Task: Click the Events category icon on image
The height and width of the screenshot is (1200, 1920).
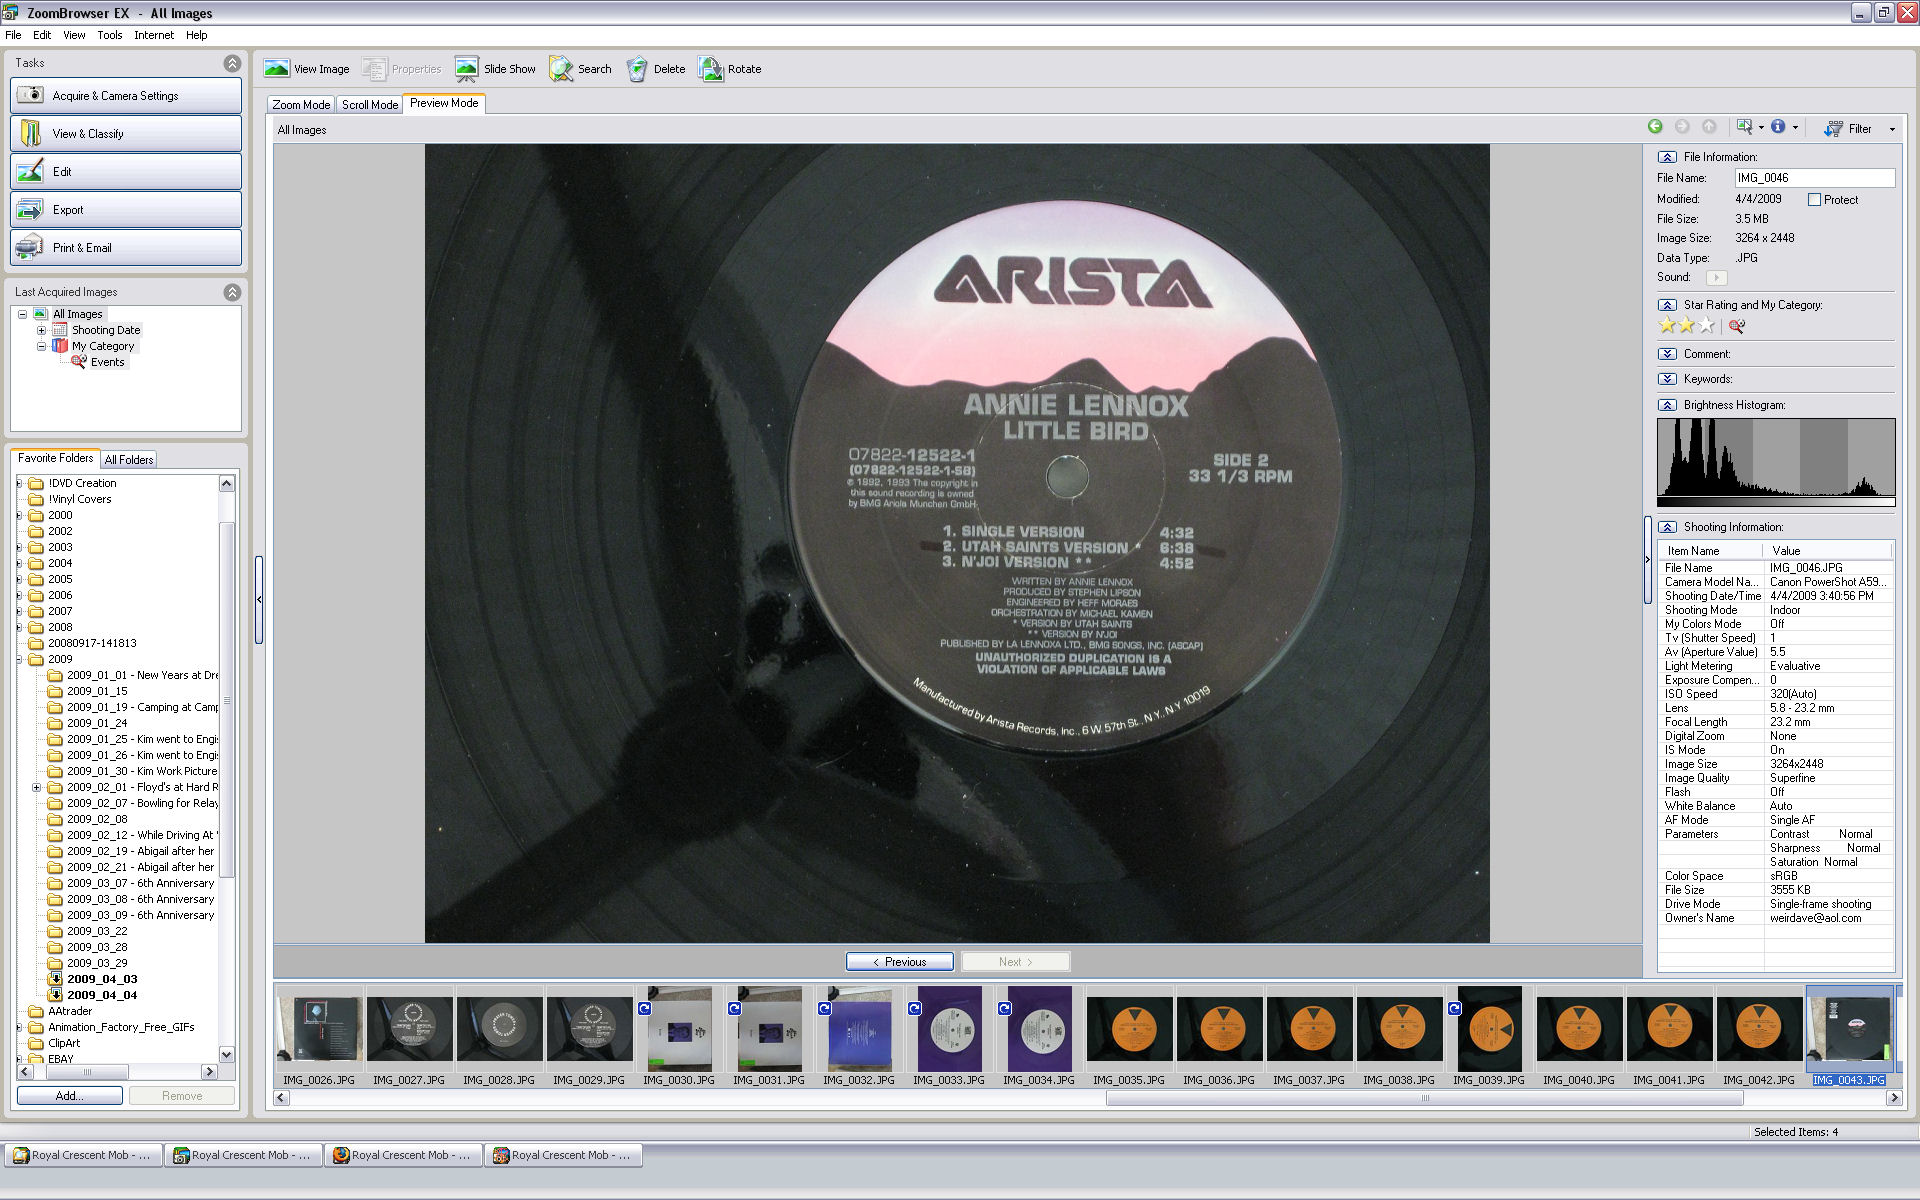Action: pos(1737,326)
